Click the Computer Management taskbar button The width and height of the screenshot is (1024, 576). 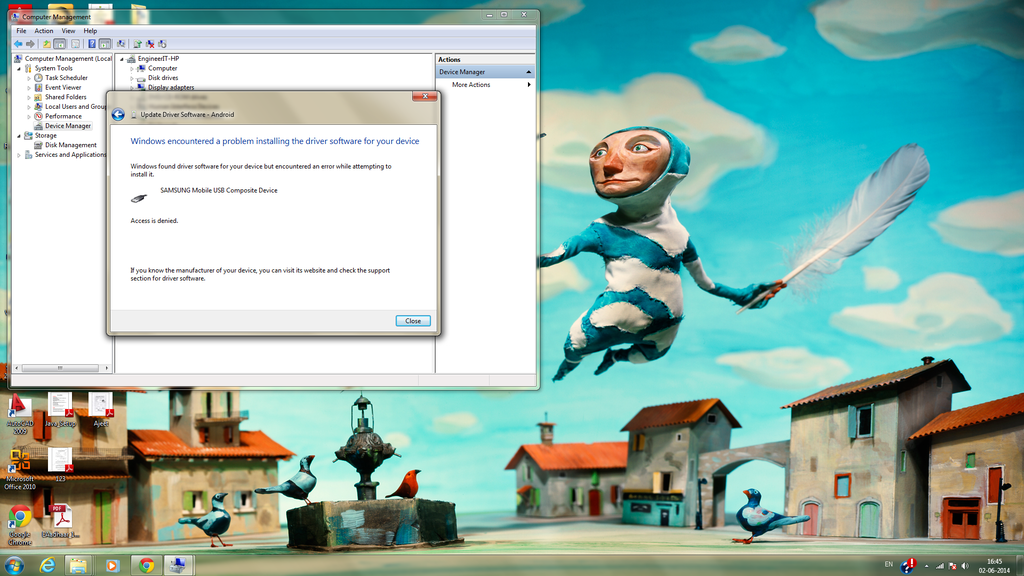point(178,565)
